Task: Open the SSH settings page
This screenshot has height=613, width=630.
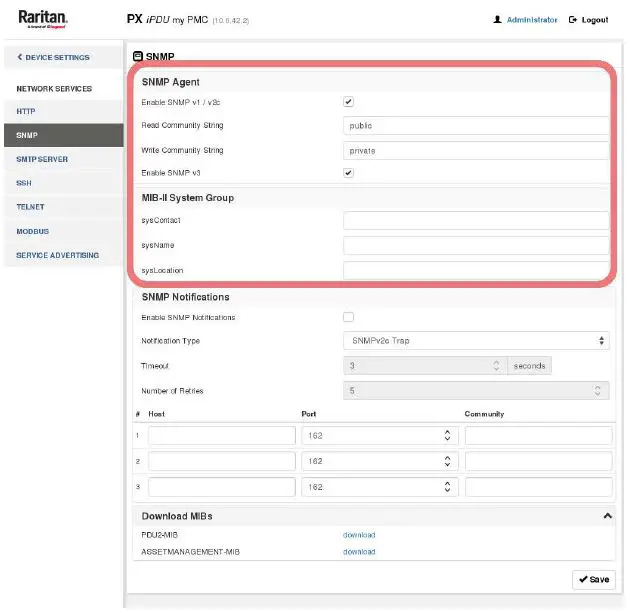Action: [x=63, y=183]
